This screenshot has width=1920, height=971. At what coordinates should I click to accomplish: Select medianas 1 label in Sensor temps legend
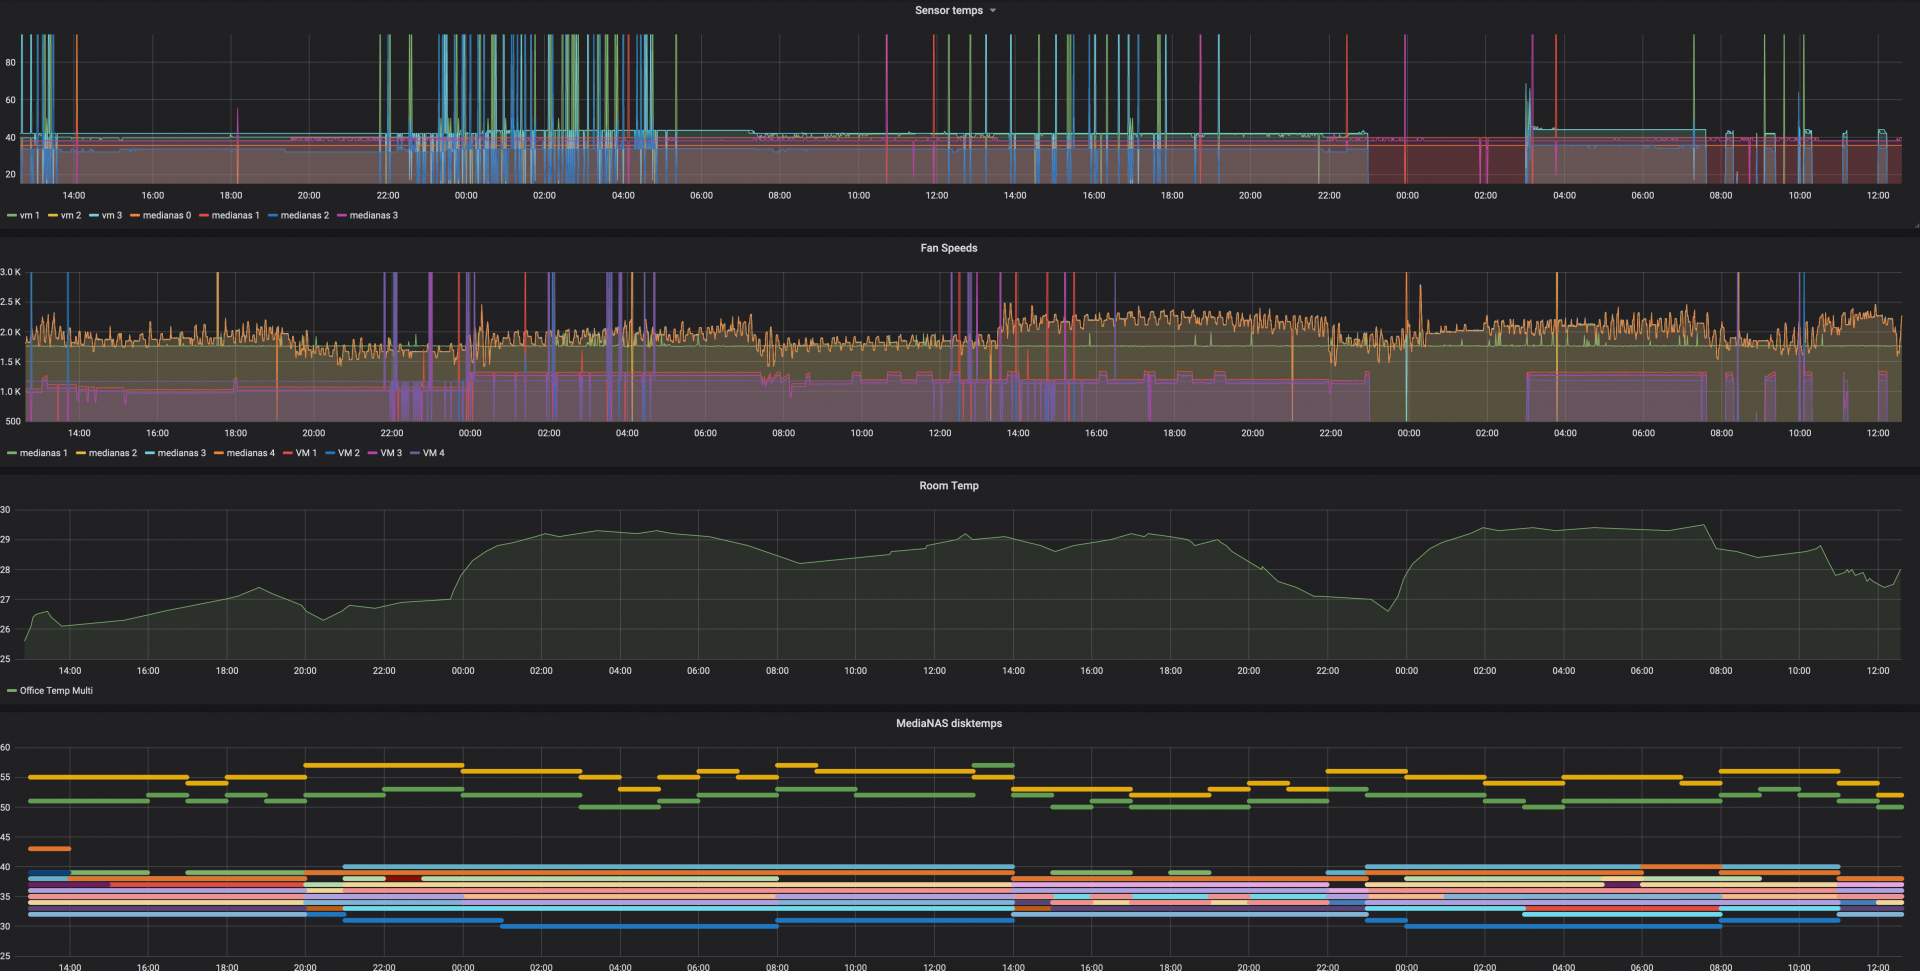pos(235,216)
